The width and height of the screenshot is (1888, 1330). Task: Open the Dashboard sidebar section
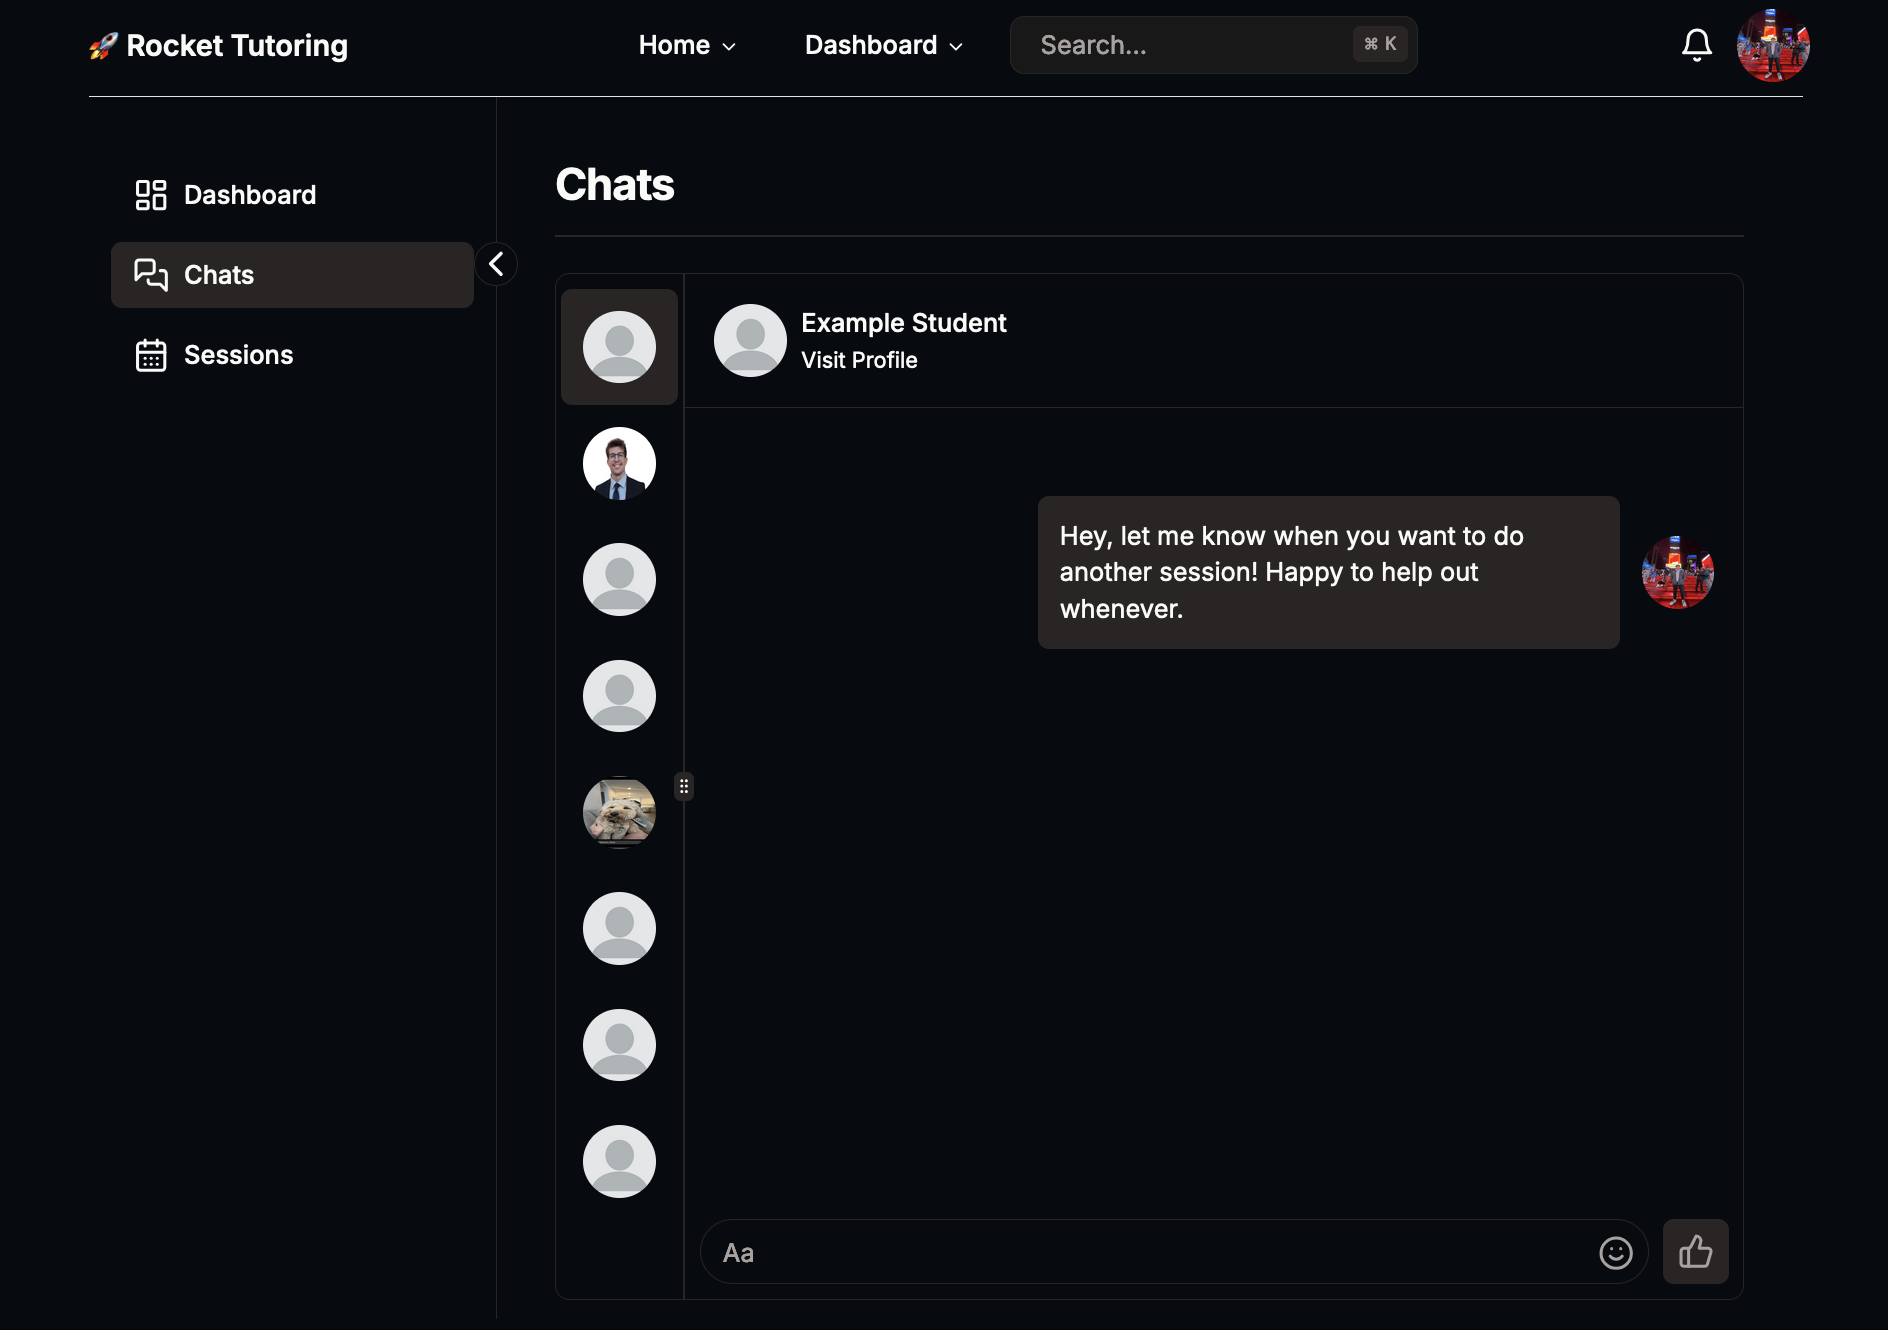tap(249, 195)
